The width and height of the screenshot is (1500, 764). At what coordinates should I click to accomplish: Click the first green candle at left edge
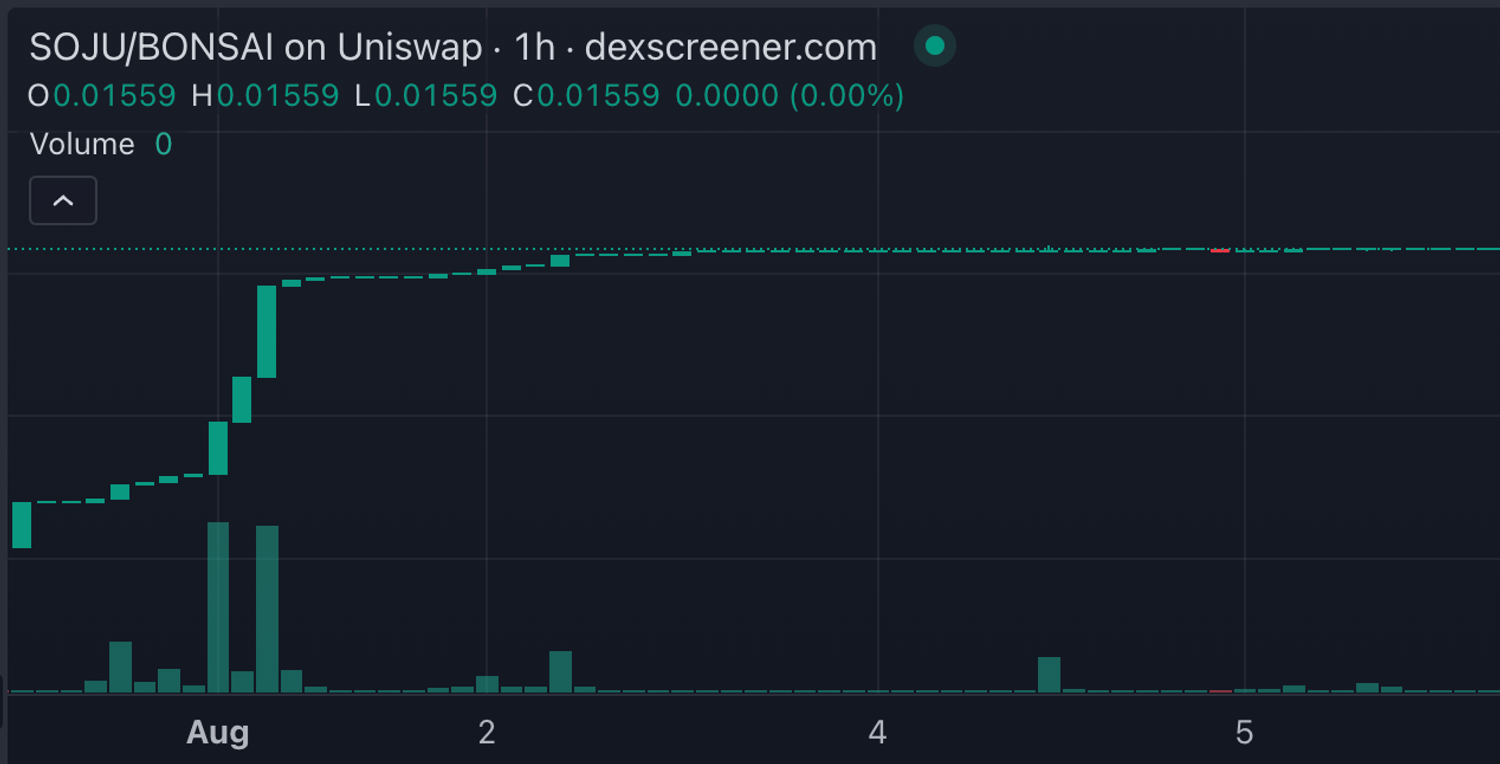(x=22, y=525)
